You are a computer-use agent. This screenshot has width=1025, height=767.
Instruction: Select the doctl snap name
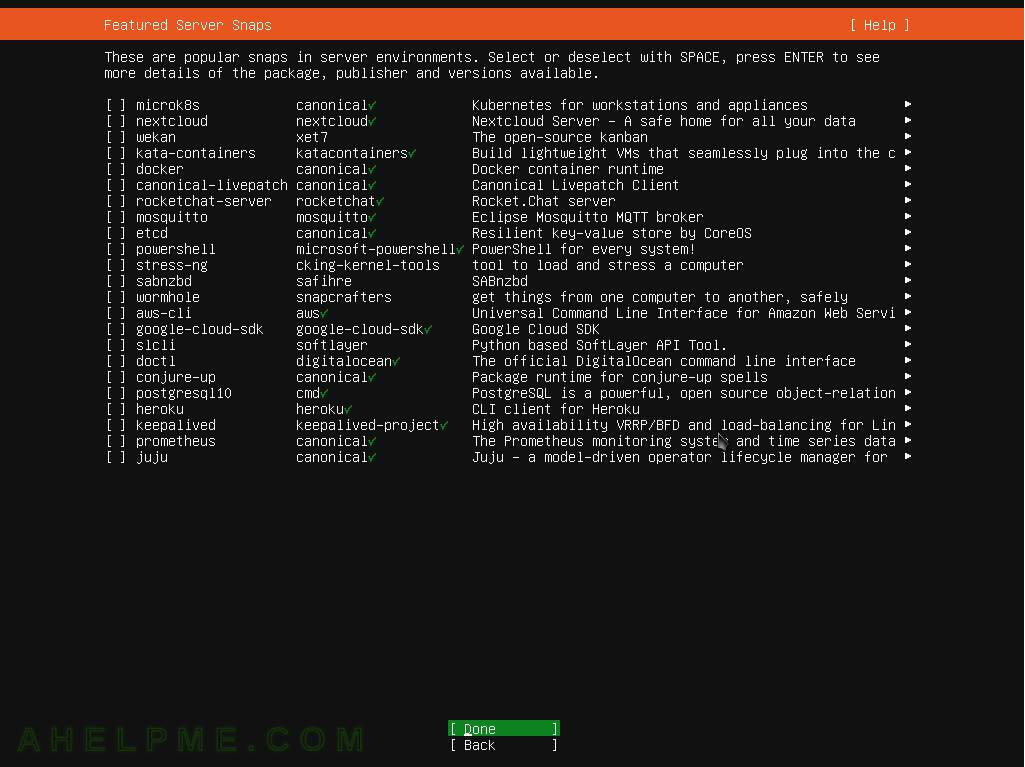point(156,362)
